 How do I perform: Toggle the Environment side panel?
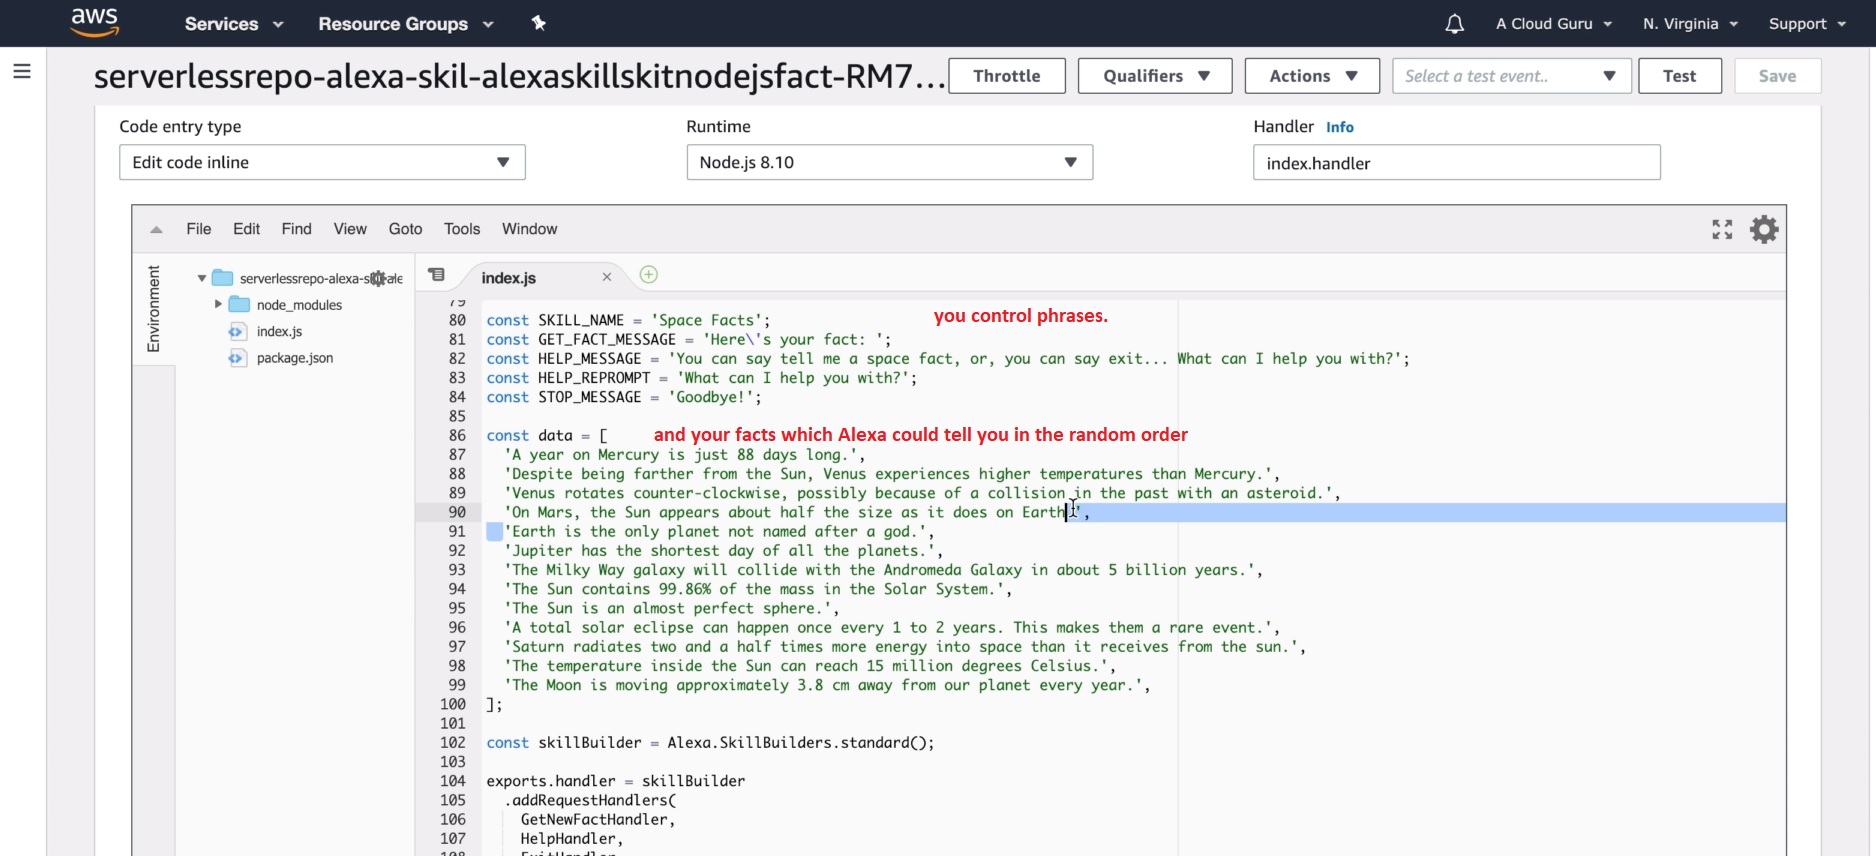pos(153,309)
